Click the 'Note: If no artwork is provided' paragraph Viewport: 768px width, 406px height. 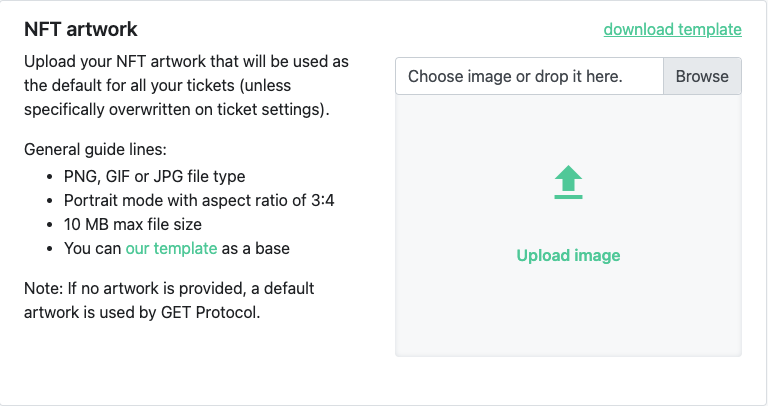point(169,300)
